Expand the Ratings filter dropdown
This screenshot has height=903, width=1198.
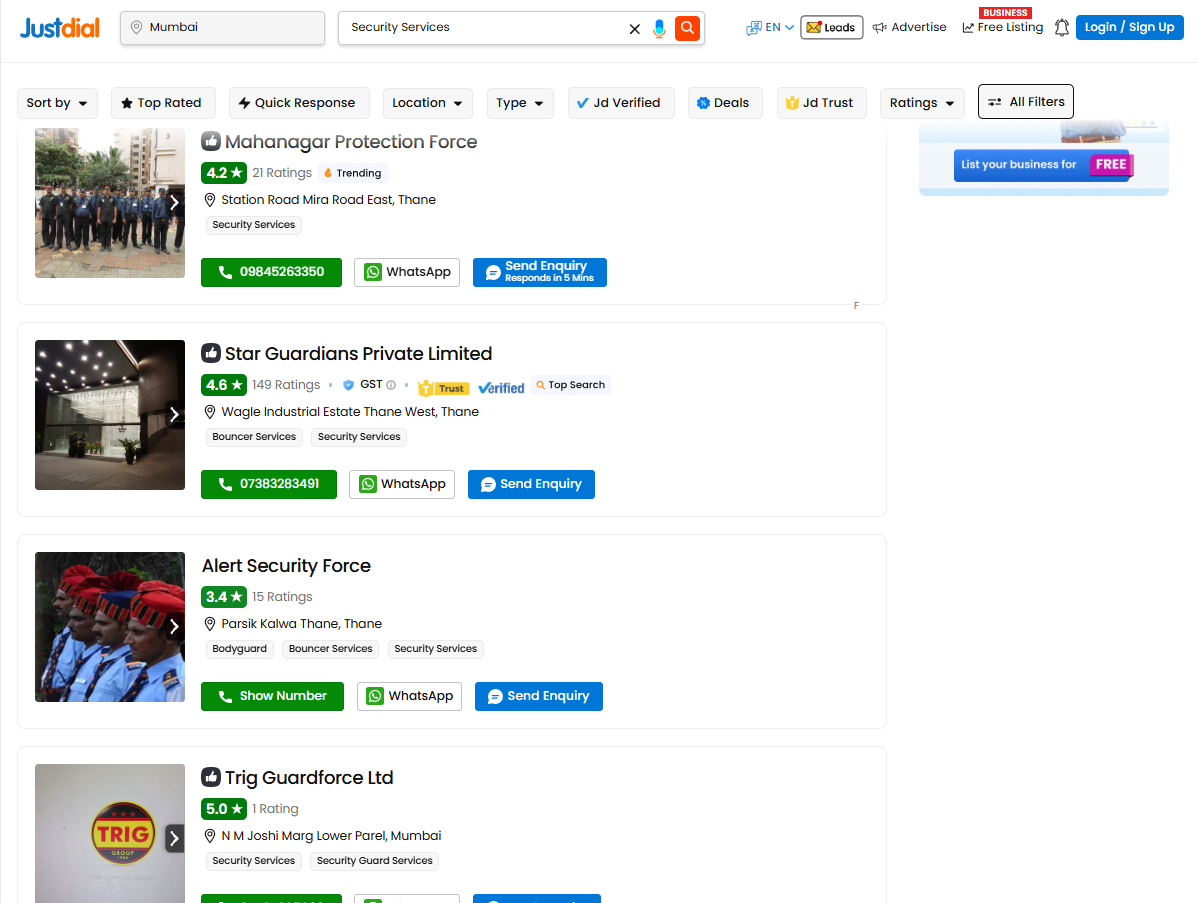coord(921,103)
